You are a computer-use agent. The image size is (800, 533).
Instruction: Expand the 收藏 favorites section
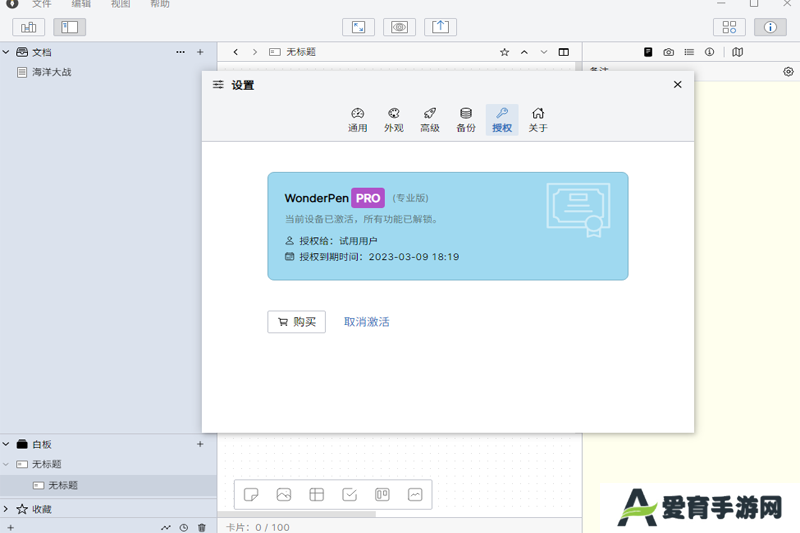coord(6,509)
